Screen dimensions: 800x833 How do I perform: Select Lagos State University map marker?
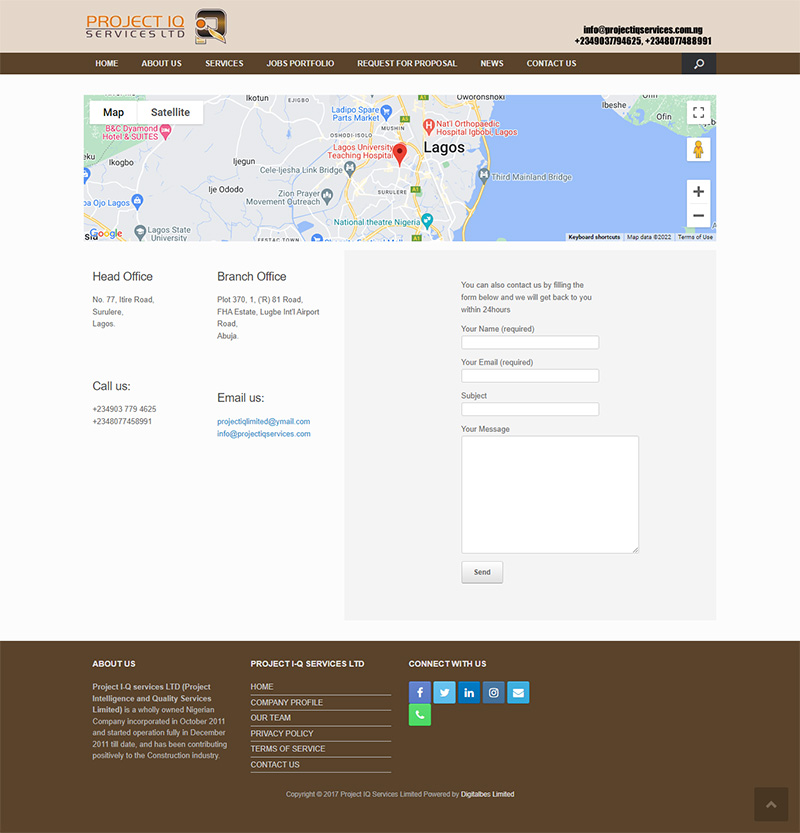[140, 232]
